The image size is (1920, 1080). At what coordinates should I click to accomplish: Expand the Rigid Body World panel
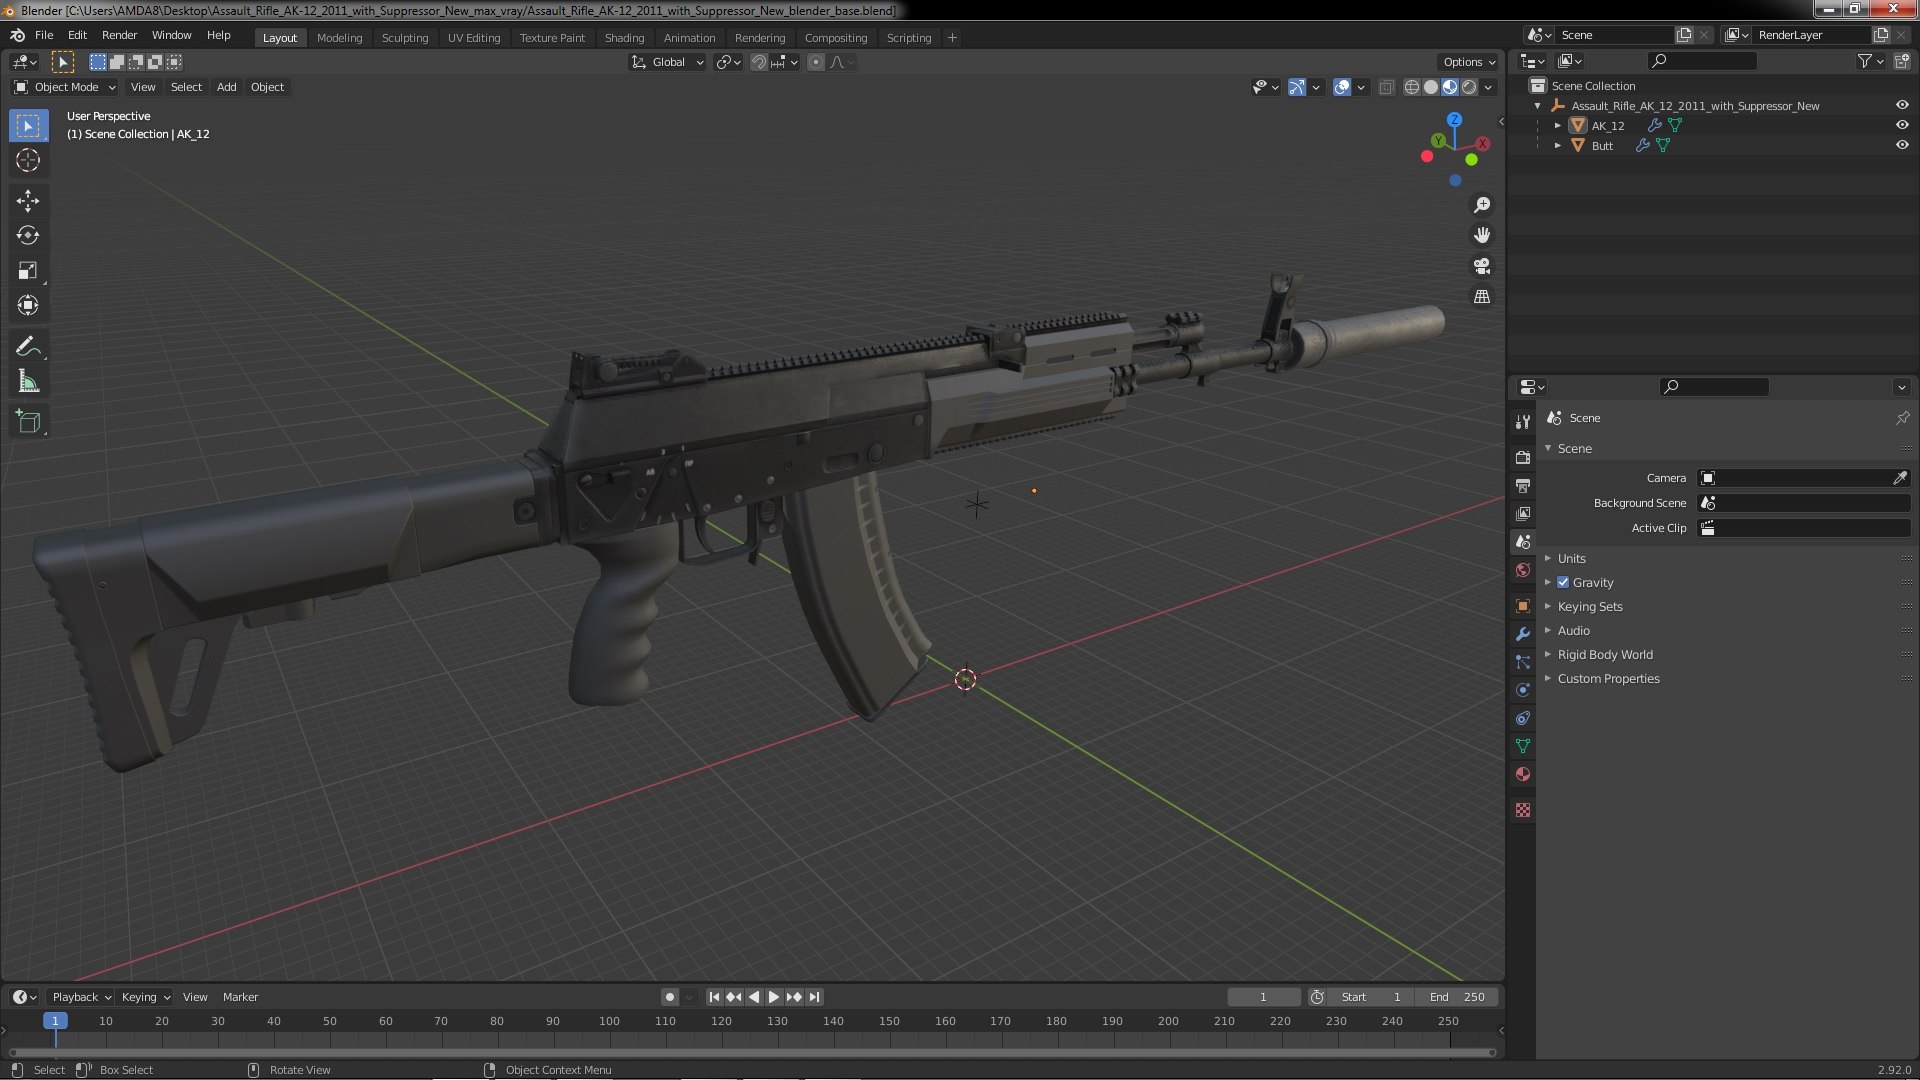tap(1604, 654)
